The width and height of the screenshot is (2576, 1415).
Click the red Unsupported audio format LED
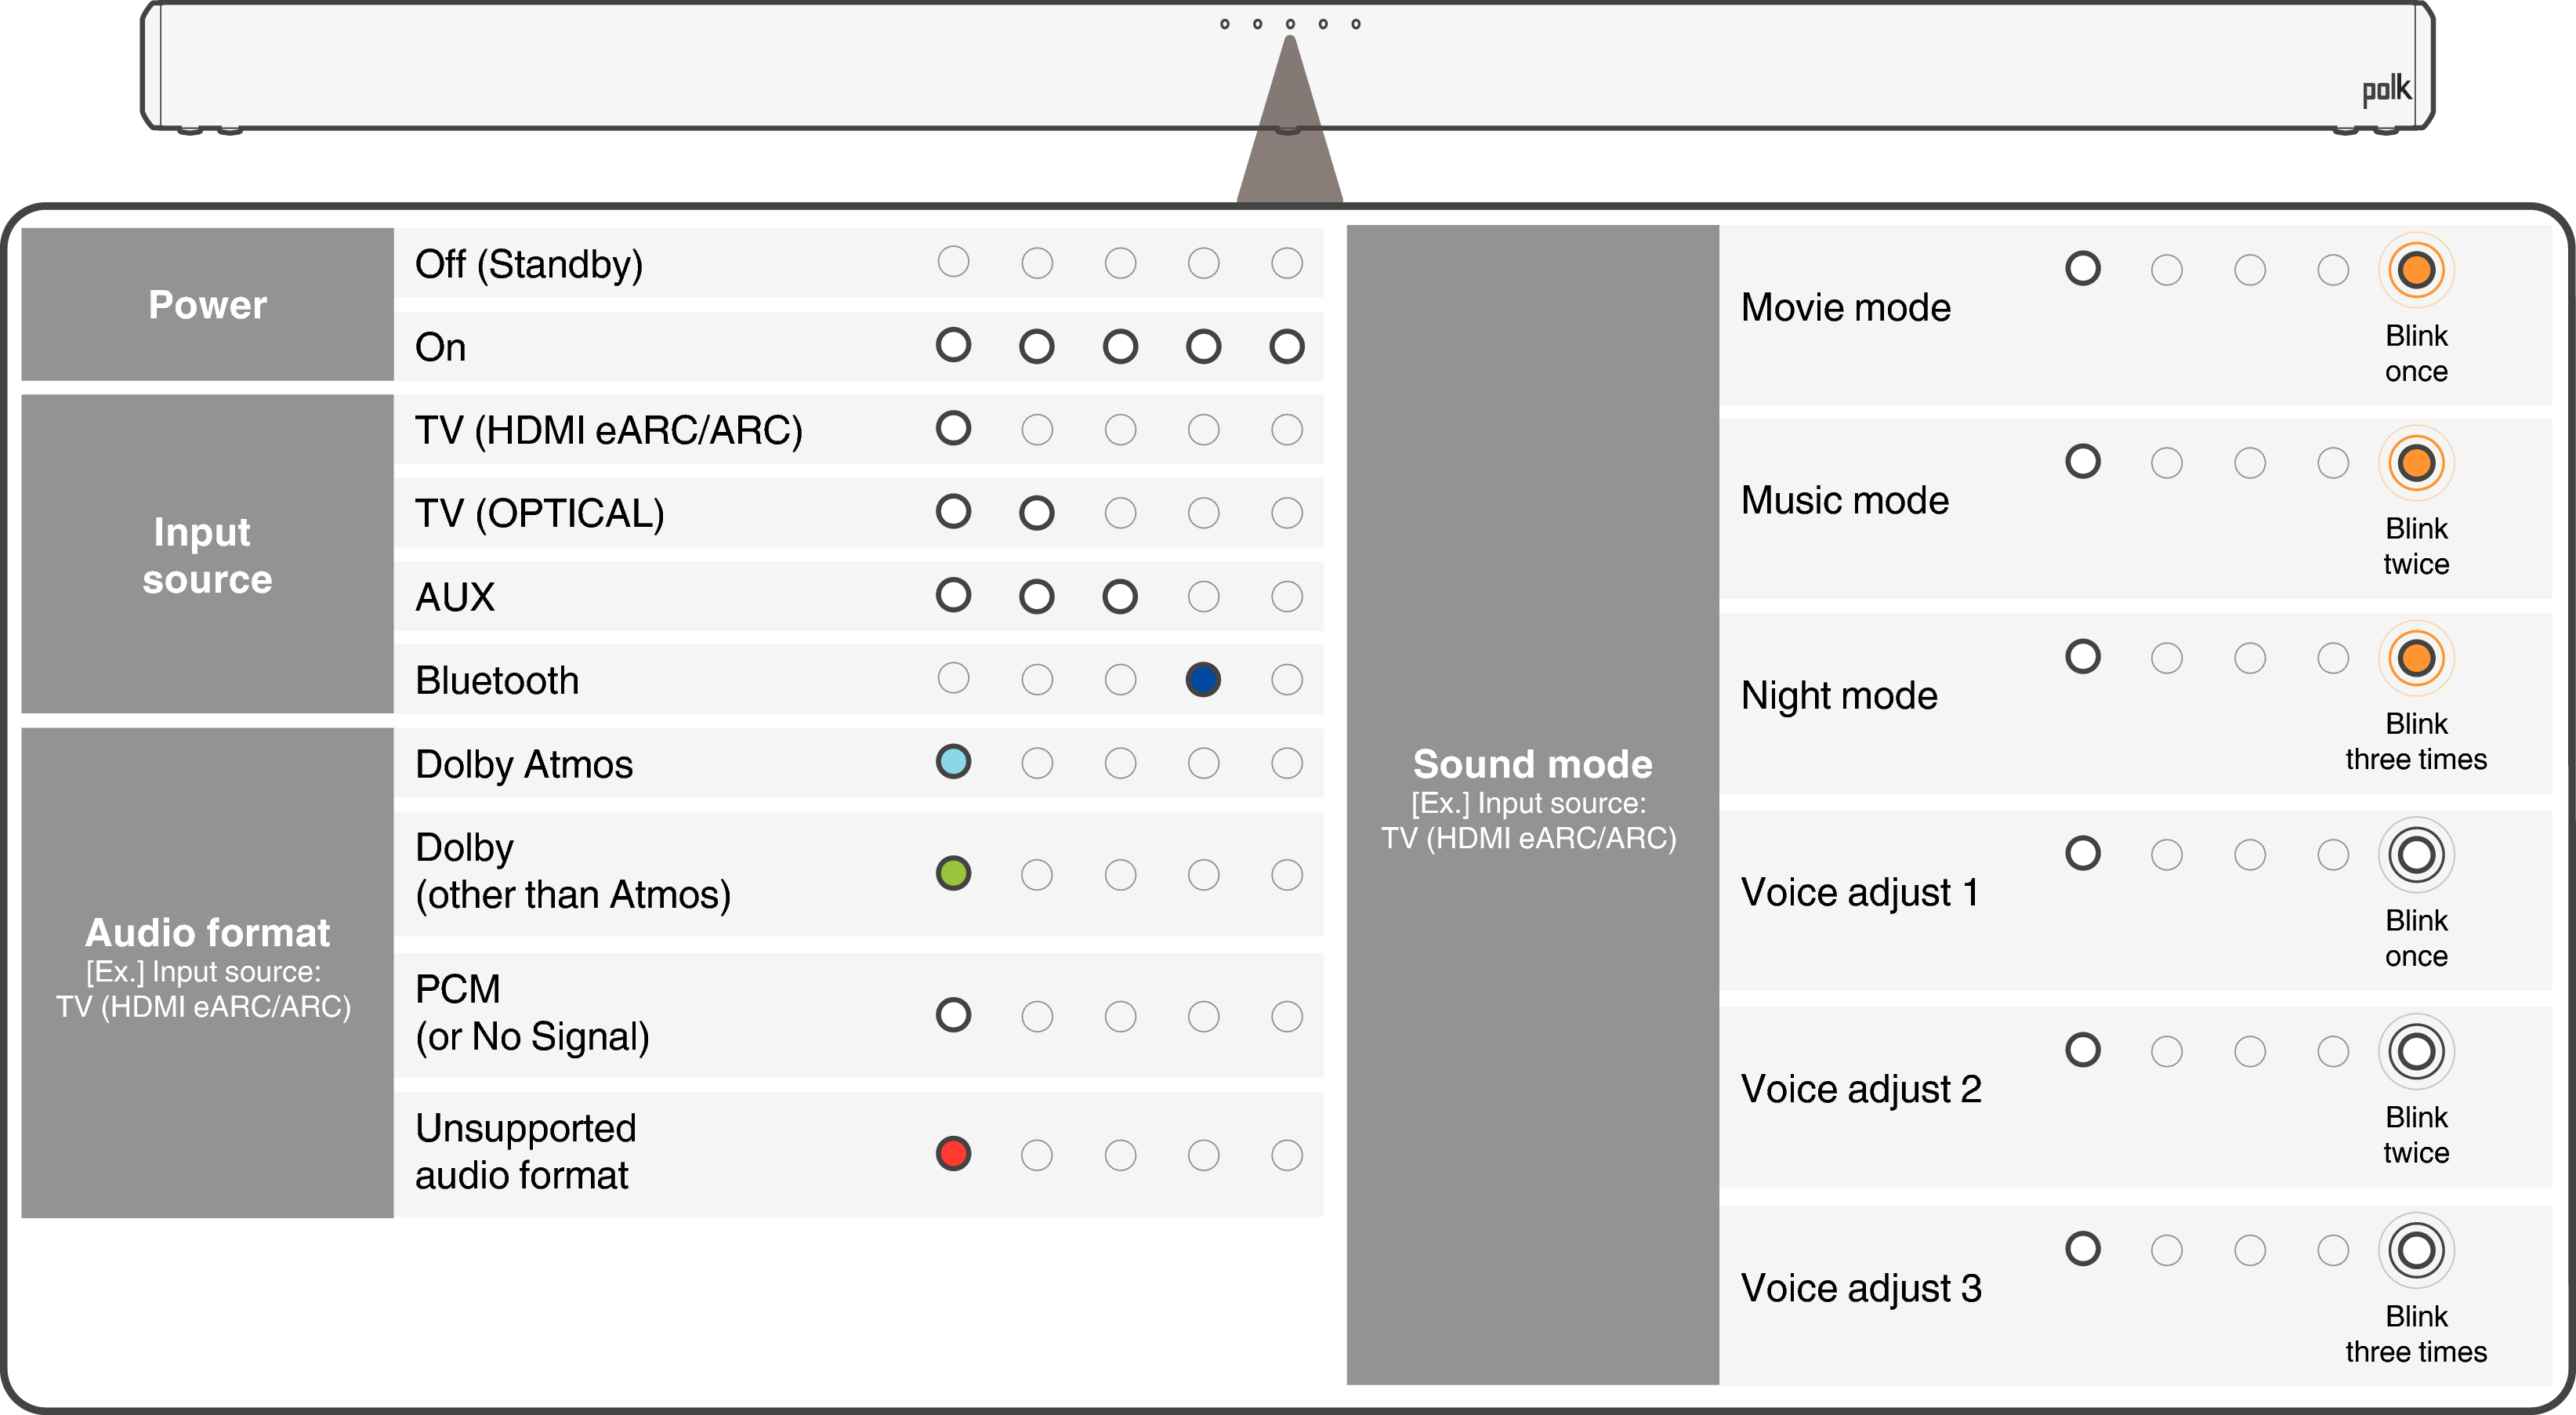point(953,1154)
